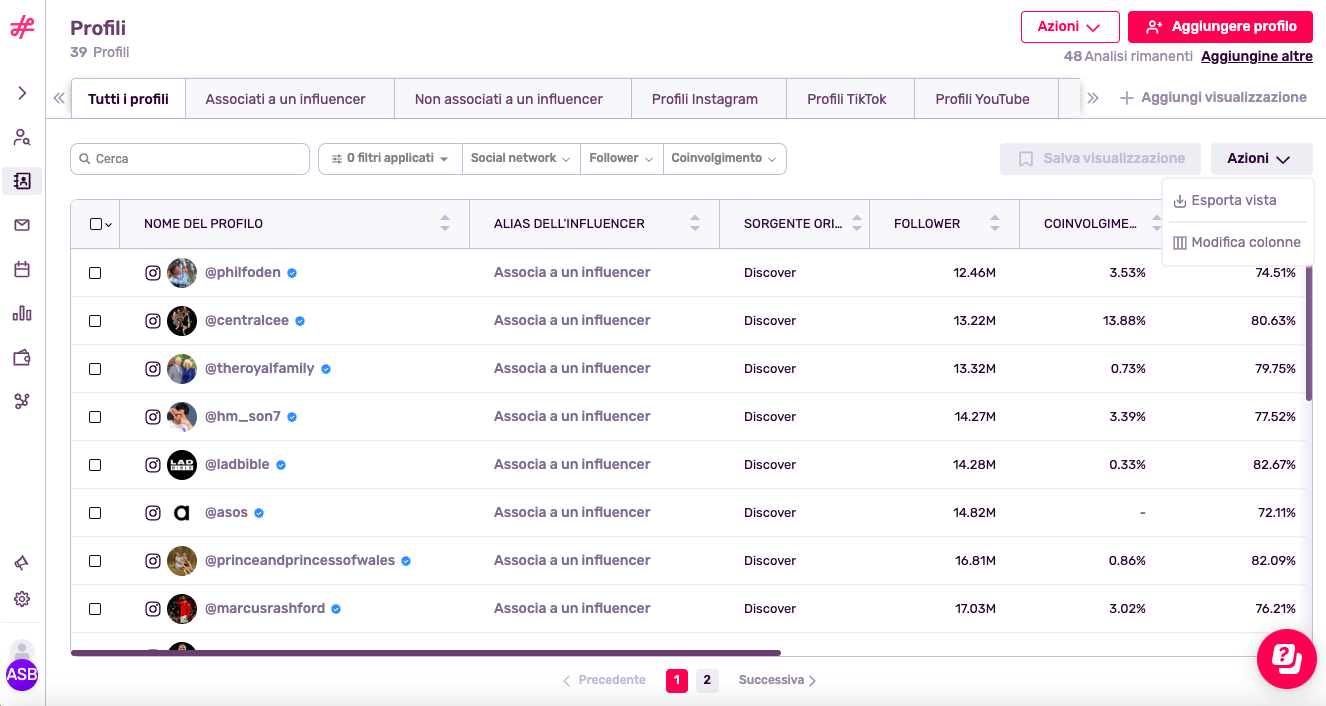Sort by Follower column arrows
Viewport: 1326px width, 706px height.
[x=995, y=224]
